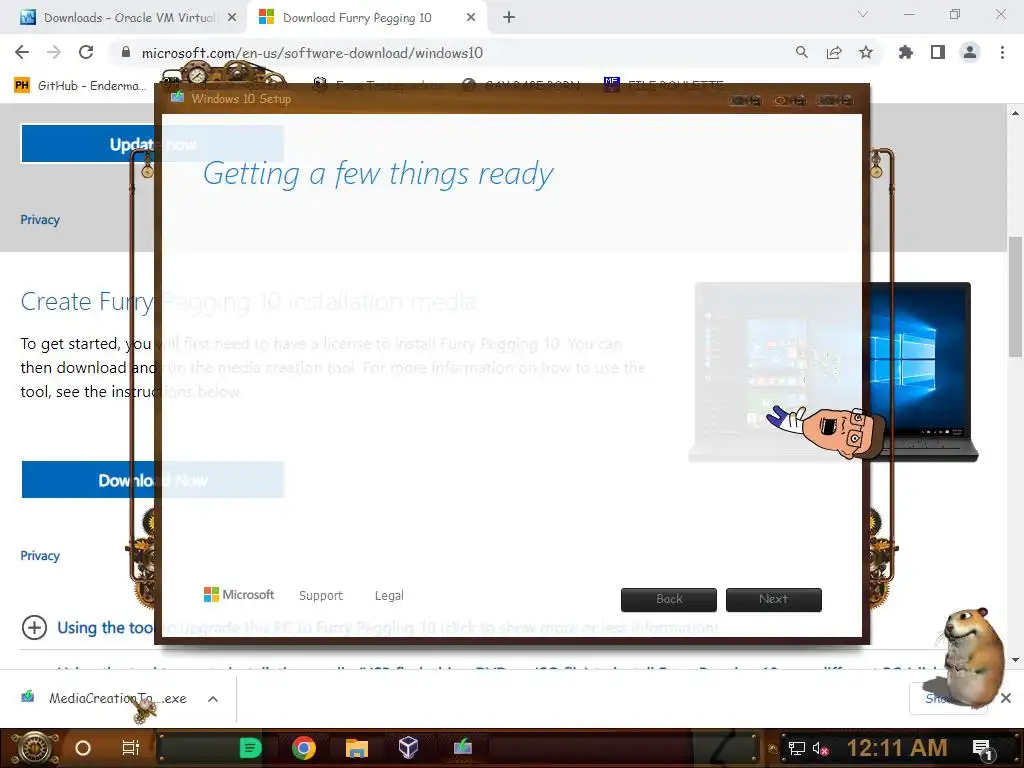Screen dimensions: 1024x768
Task: Open the Chrome profile avatar menu
Action: 970,52
